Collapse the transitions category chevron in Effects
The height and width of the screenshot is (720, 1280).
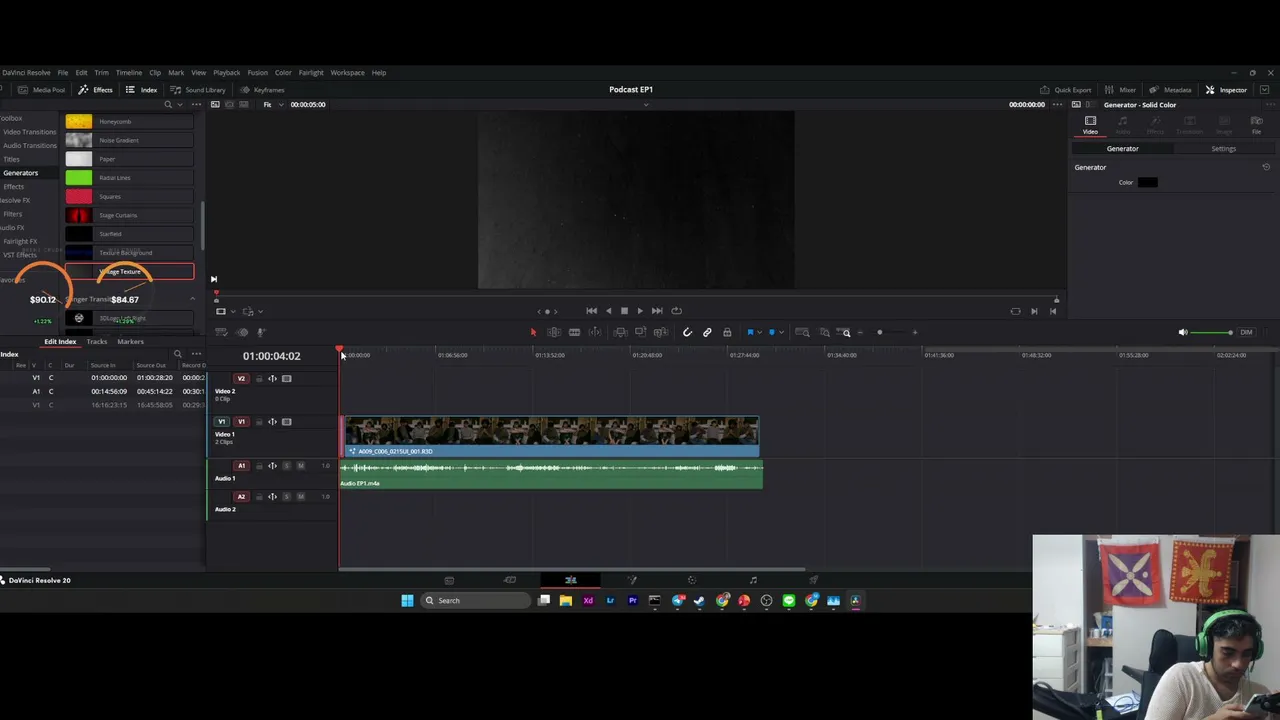point(192,299)
